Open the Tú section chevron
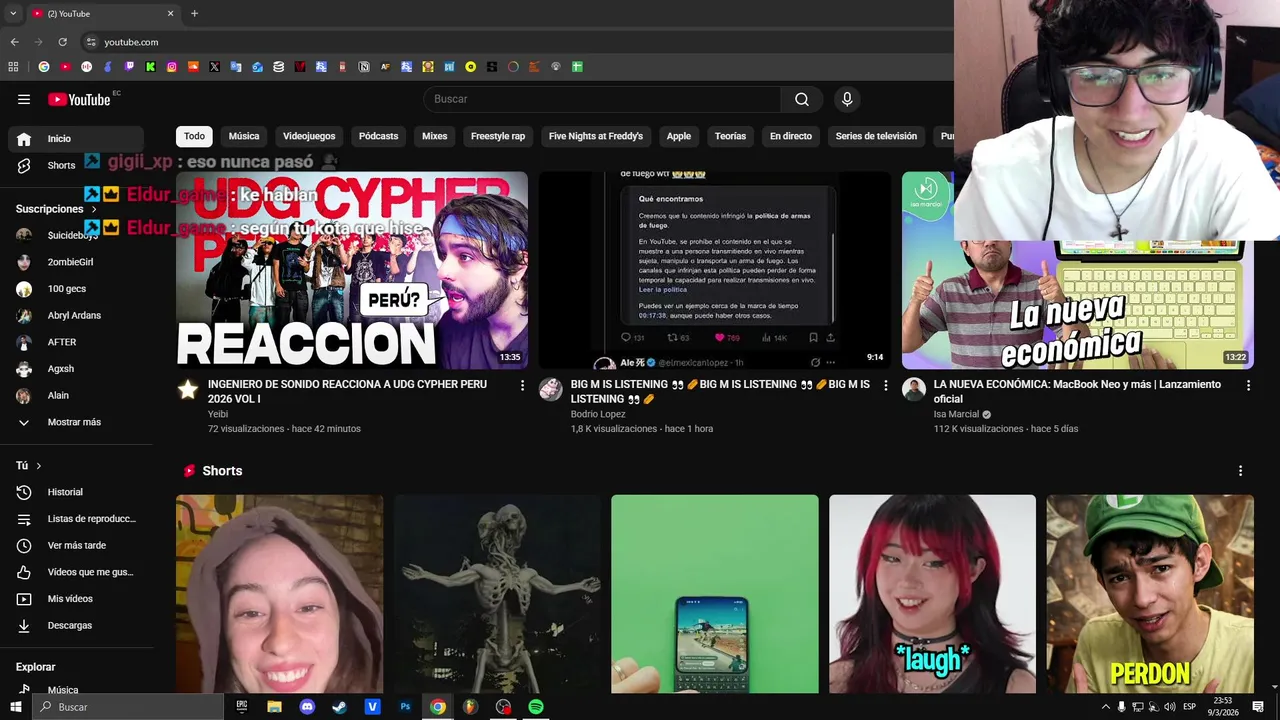 click(39, 466)
